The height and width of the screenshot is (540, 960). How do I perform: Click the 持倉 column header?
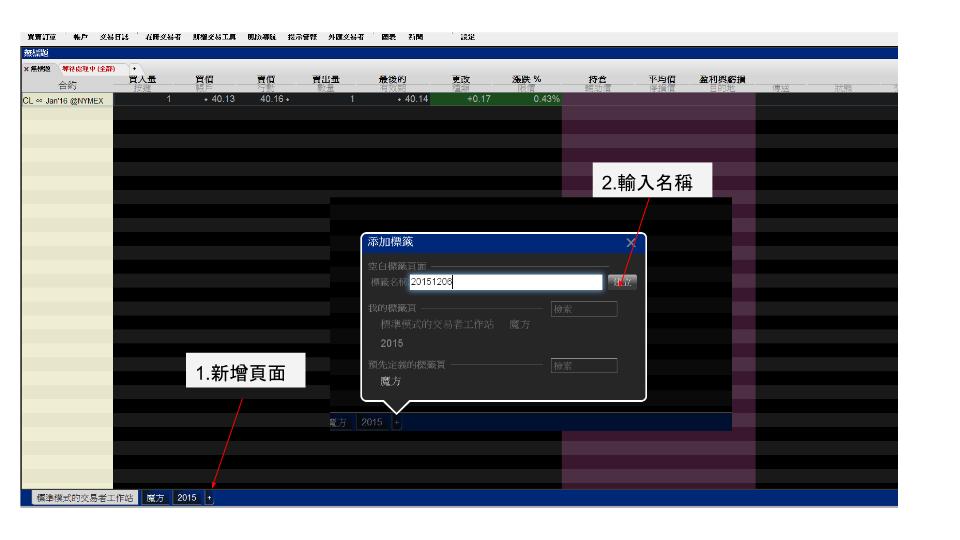pyautogui.click(x=597, y=80)
